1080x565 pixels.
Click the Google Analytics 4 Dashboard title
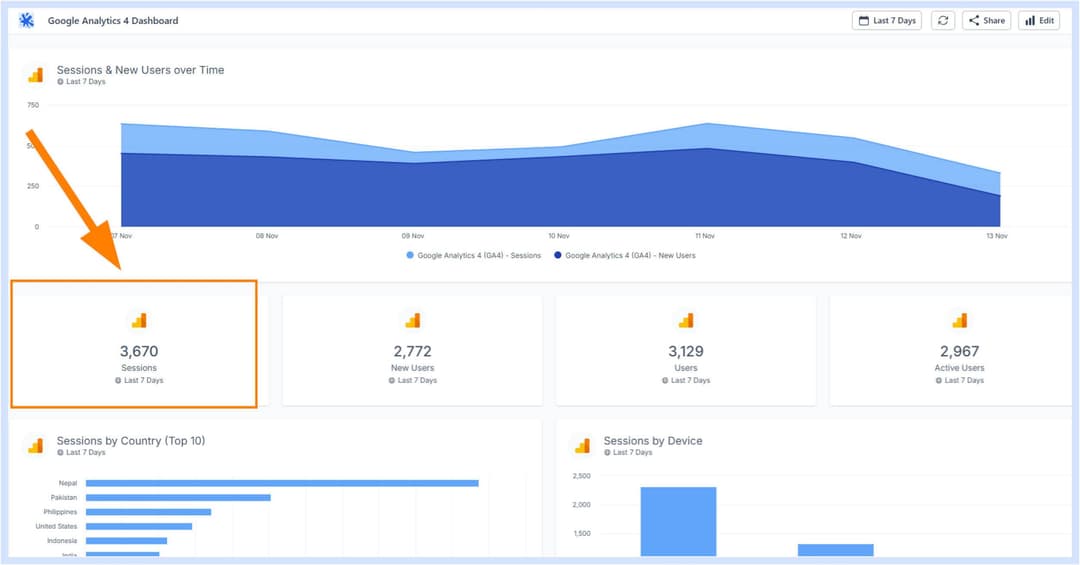(x=113, y=21)
